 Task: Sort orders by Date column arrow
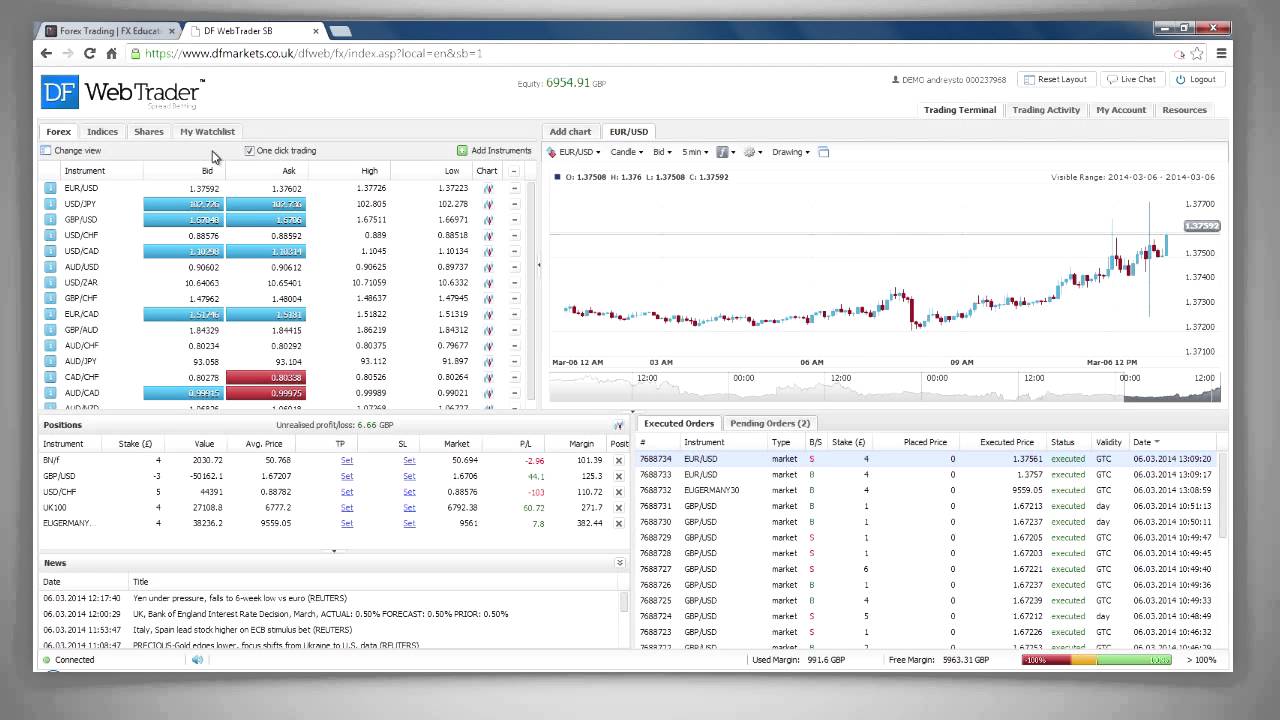[x=1157, y=442]
